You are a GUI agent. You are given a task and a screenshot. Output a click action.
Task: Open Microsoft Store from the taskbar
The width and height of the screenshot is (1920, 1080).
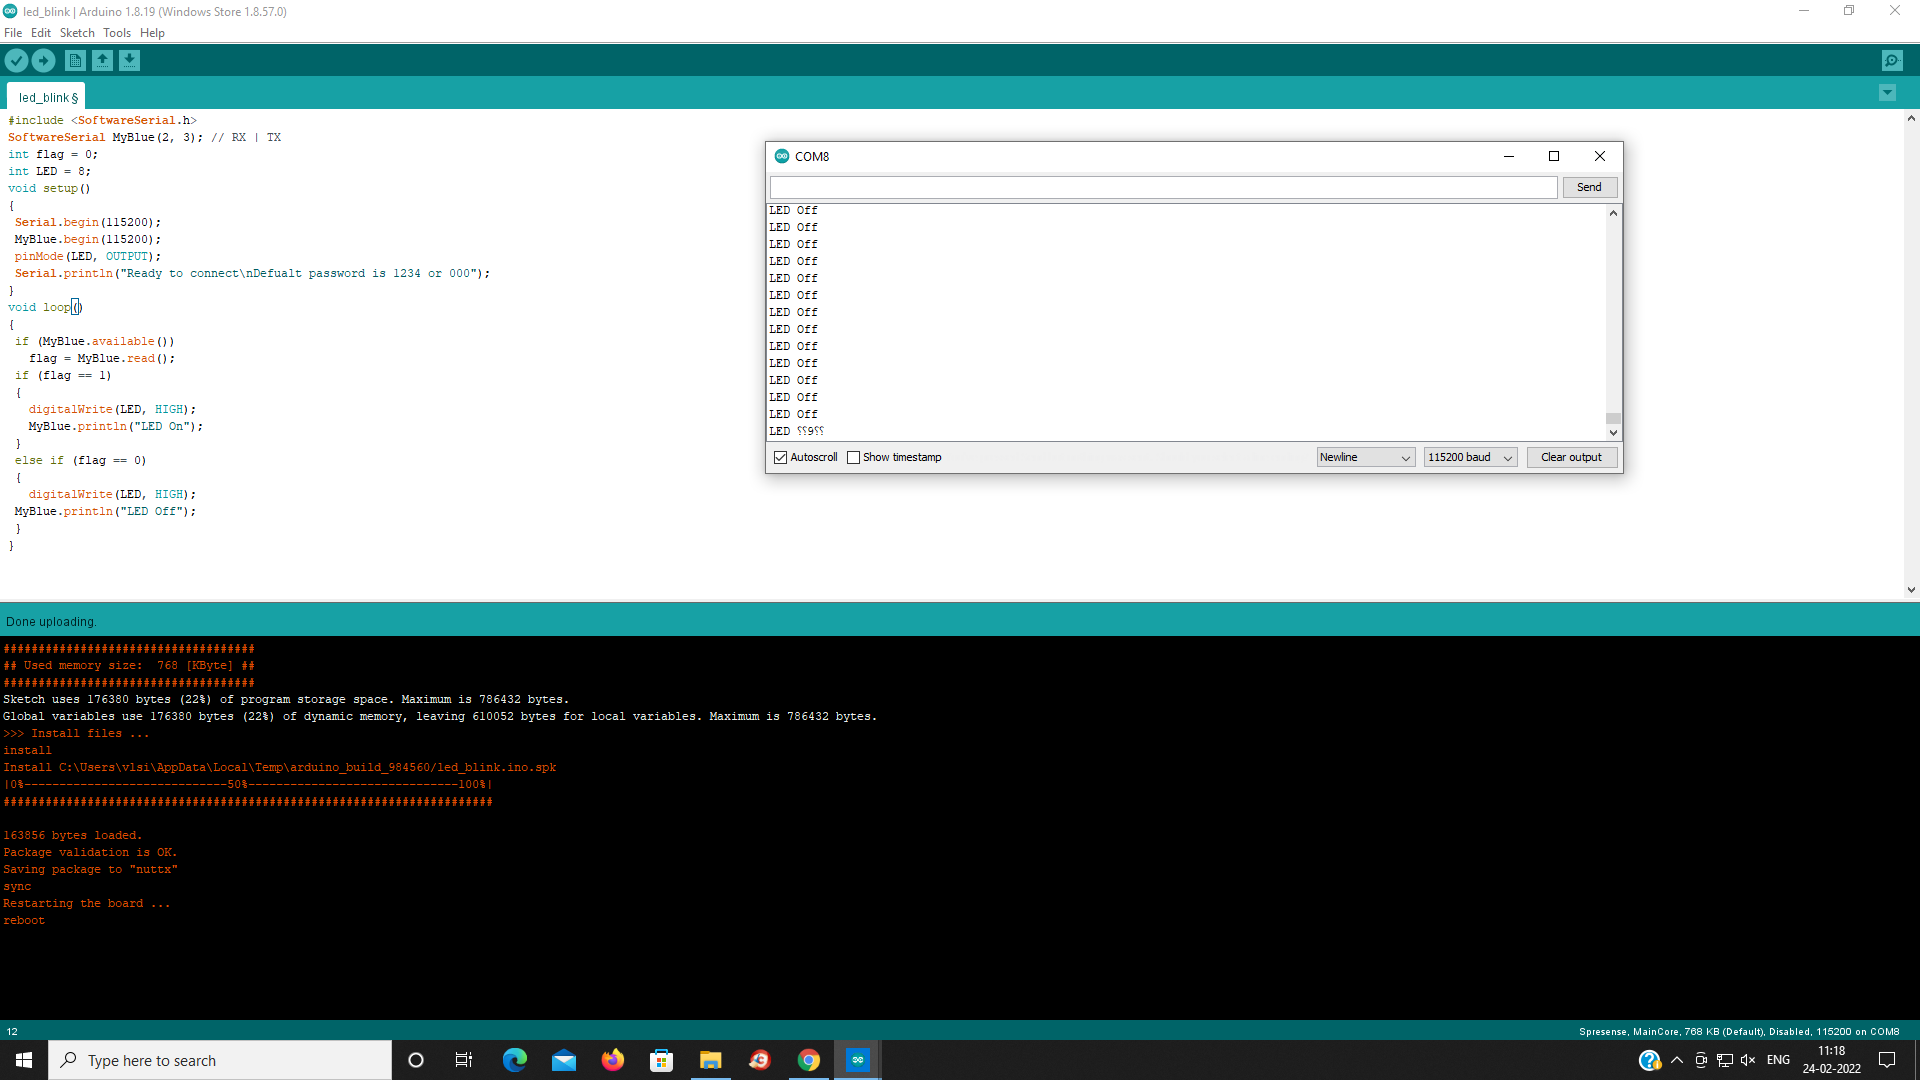(662, 1060)
